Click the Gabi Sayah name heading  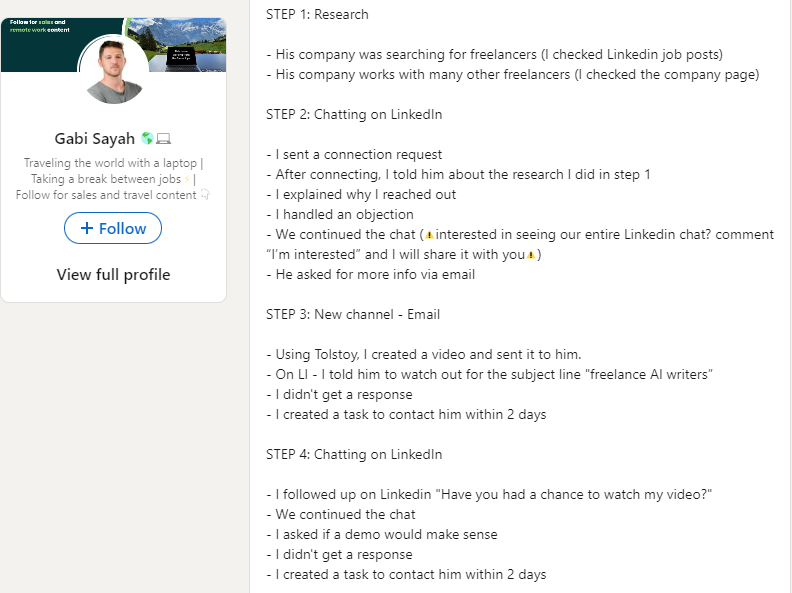coord(94,138)
